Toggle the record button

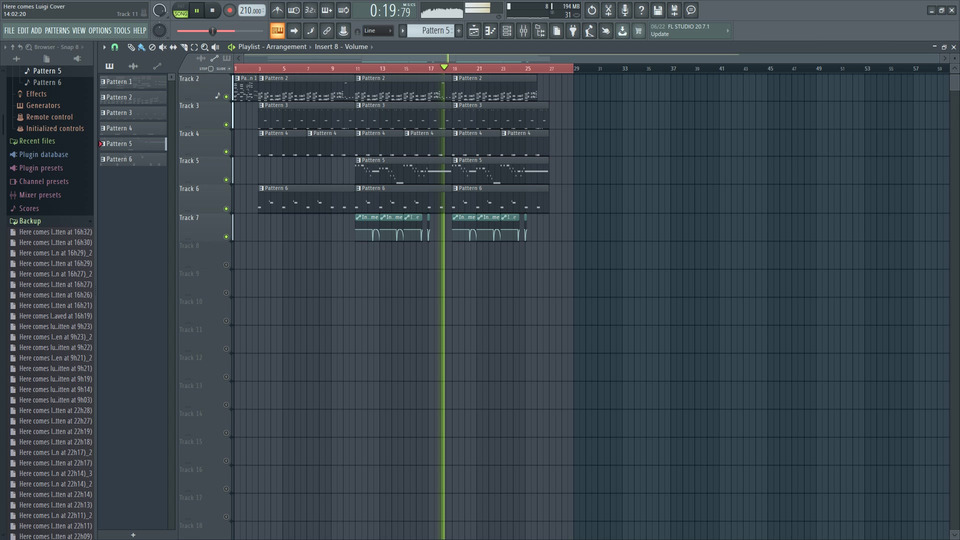click(x=230, y=10)
